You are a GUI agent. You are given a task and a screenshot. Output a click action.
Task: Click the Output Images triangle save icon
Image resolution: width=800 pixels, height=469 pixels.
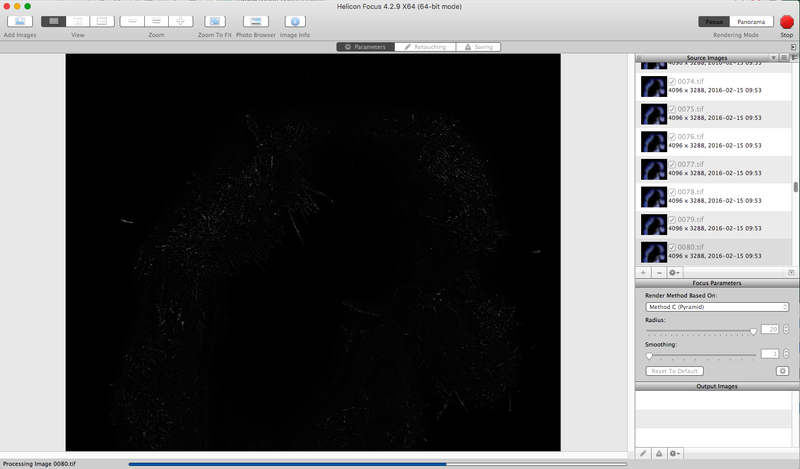pyautogui.click(x=659, y=453)
